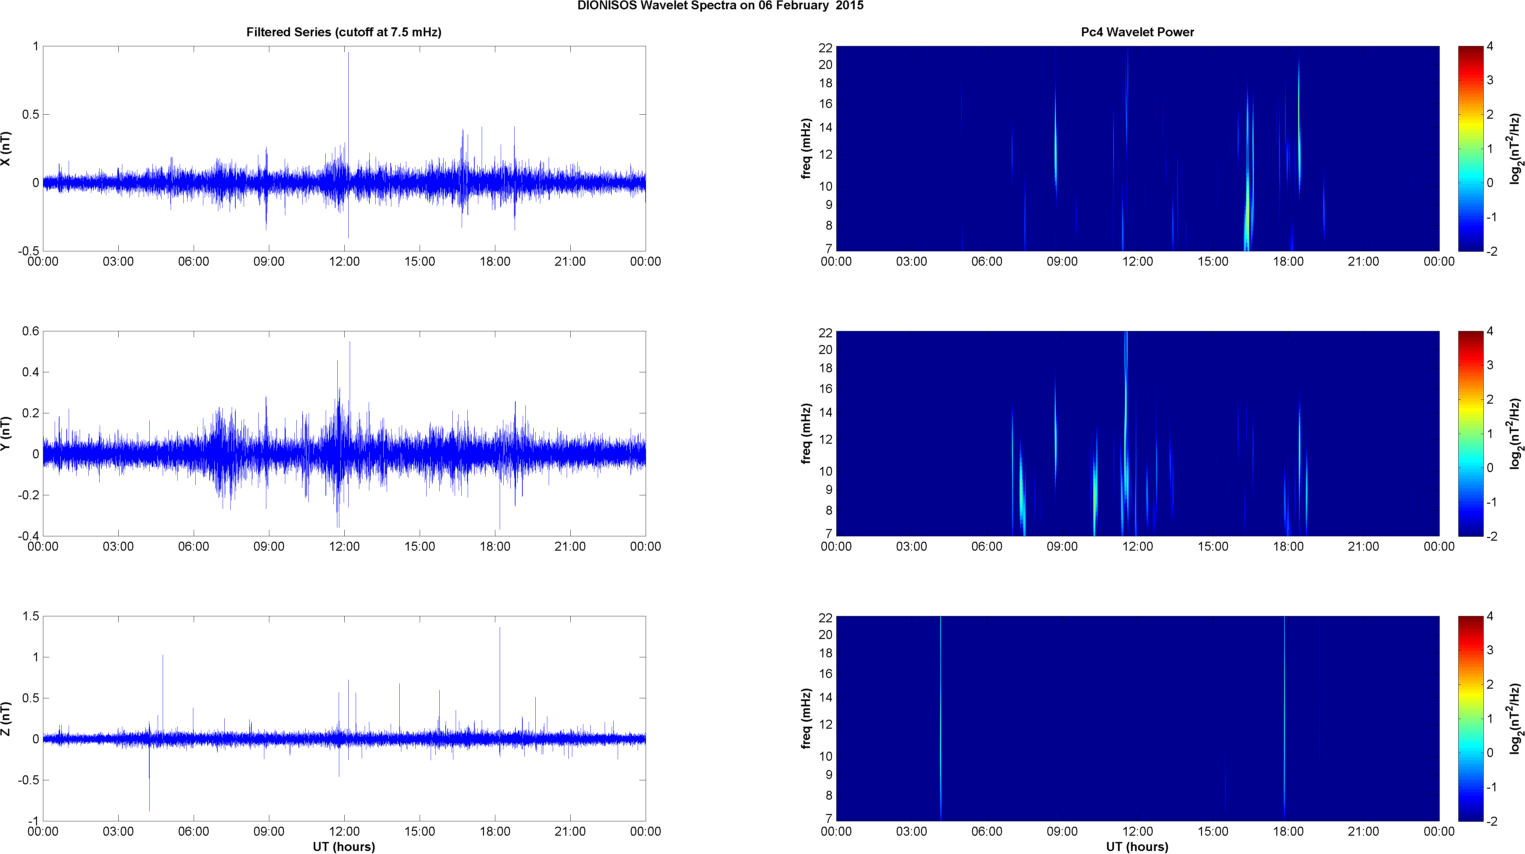Click the log2(nT²/Hz) label of middle colorbar
Viewport: 1525px width, 854px height.
[1516, 433]
